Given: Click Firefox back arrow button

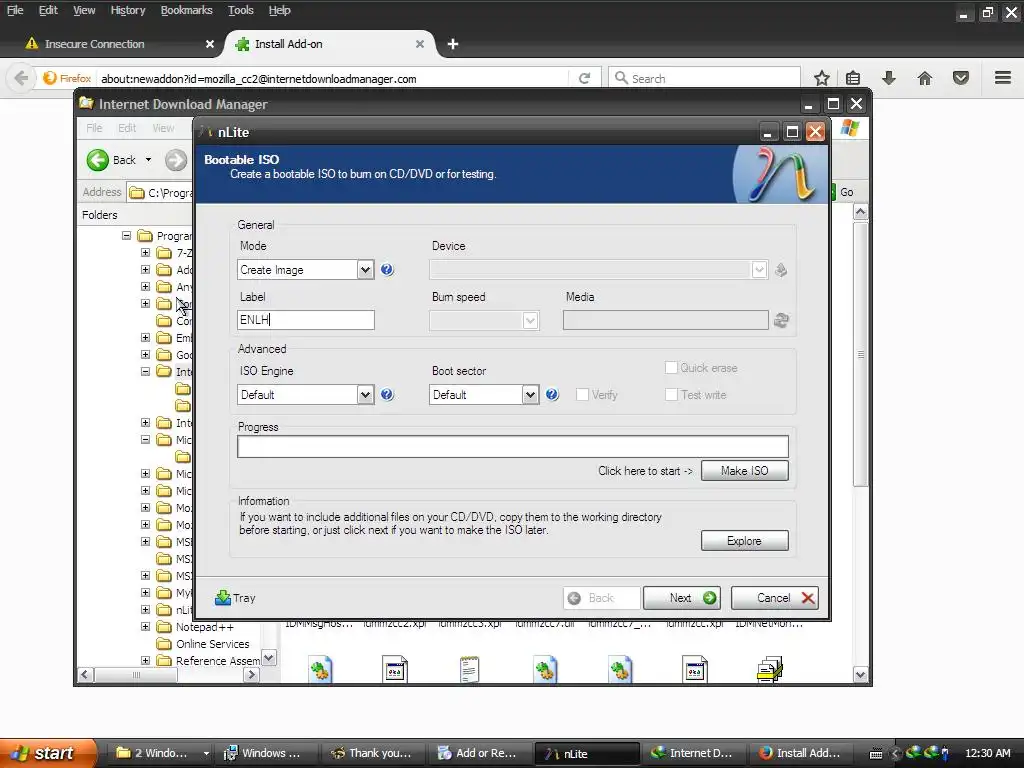Looking at the screenshot, I should click(x=21, y=78).
